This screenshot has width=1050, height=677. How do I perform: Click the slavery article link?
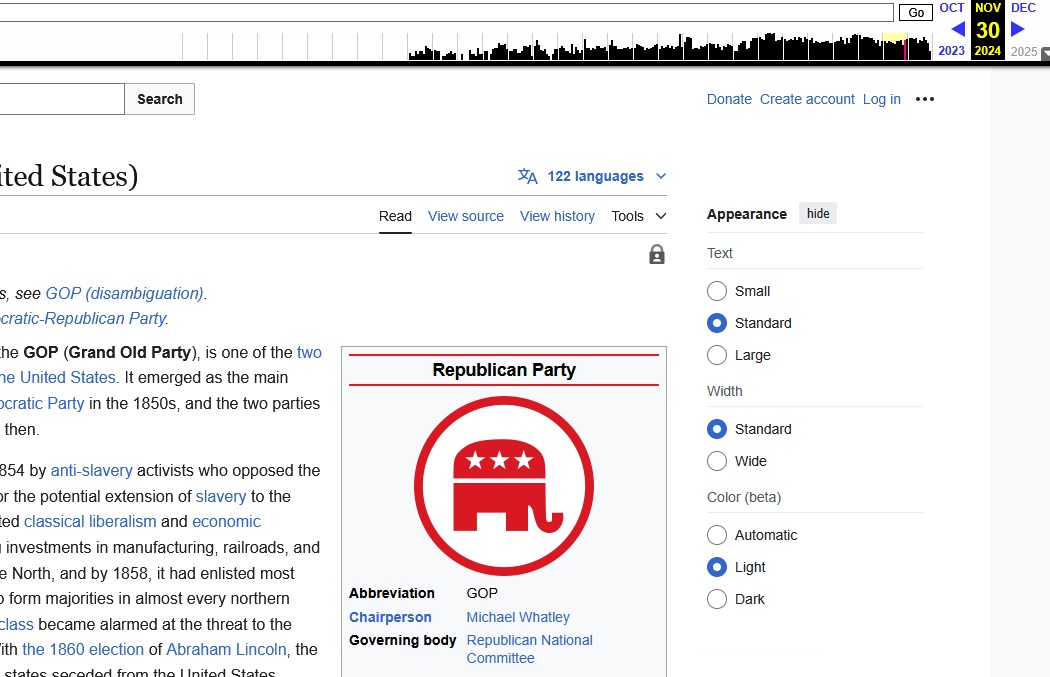pyautogui.click(x=221, y=496)
